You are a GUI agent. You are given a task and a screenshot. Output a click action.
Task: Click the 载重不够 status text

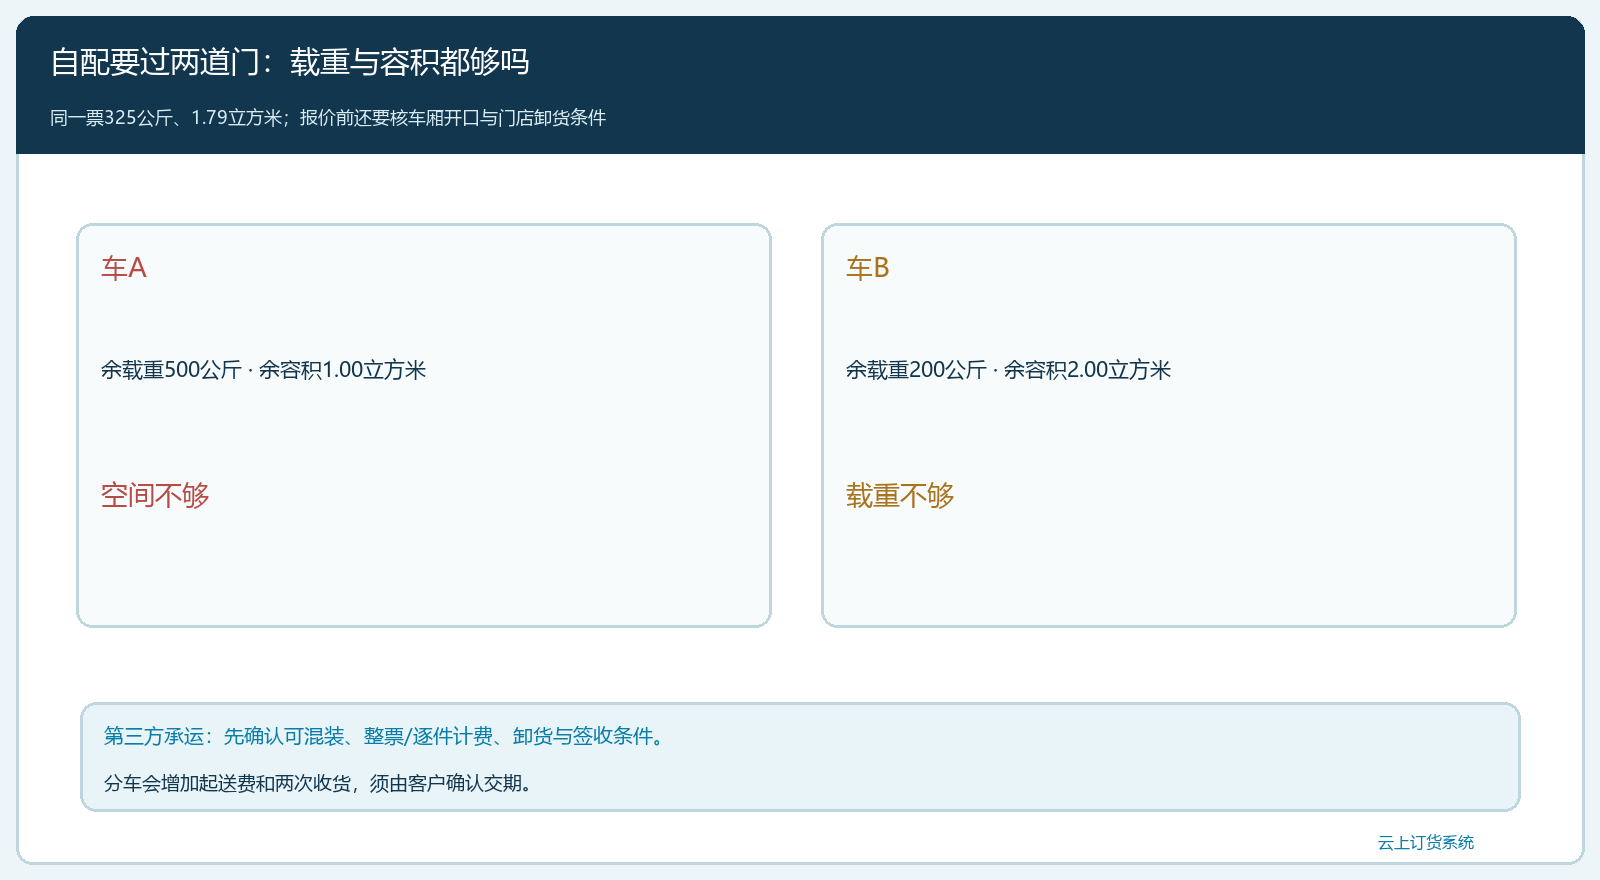[x=900, y=495]
